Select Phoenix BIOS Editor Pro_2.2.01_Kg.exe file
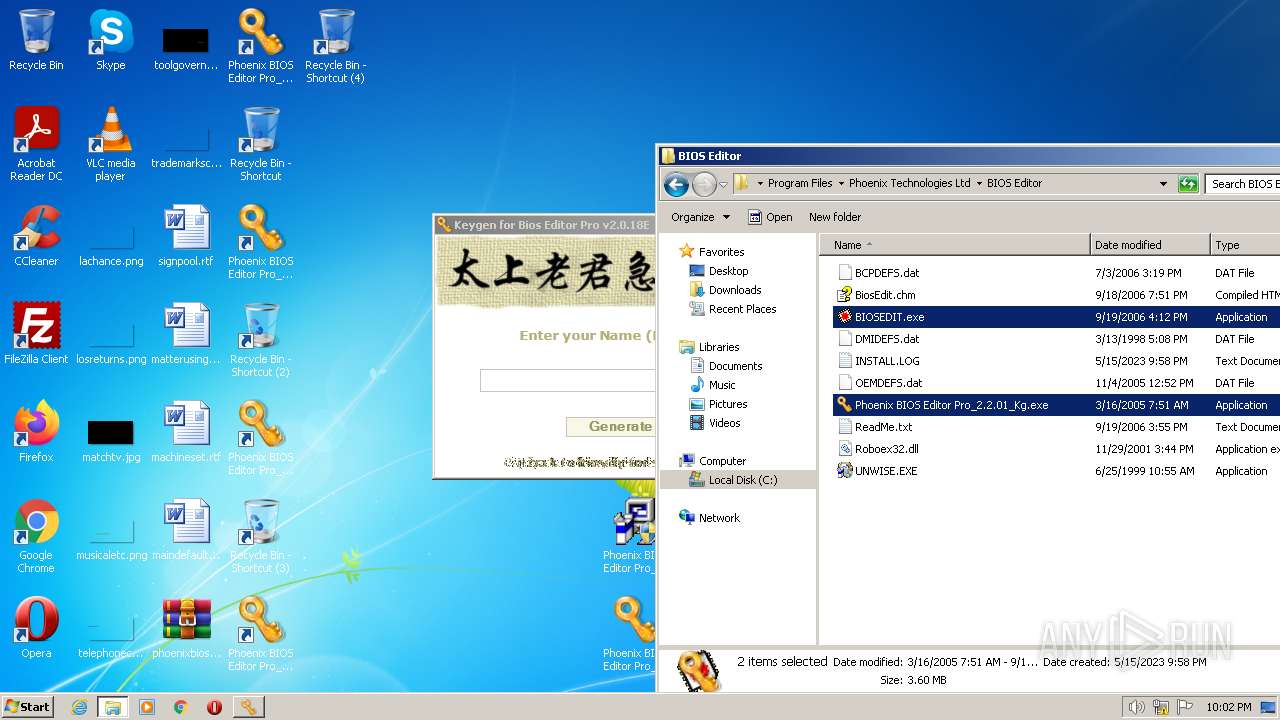Screen dimensions: 1280x720 point(951,405)
